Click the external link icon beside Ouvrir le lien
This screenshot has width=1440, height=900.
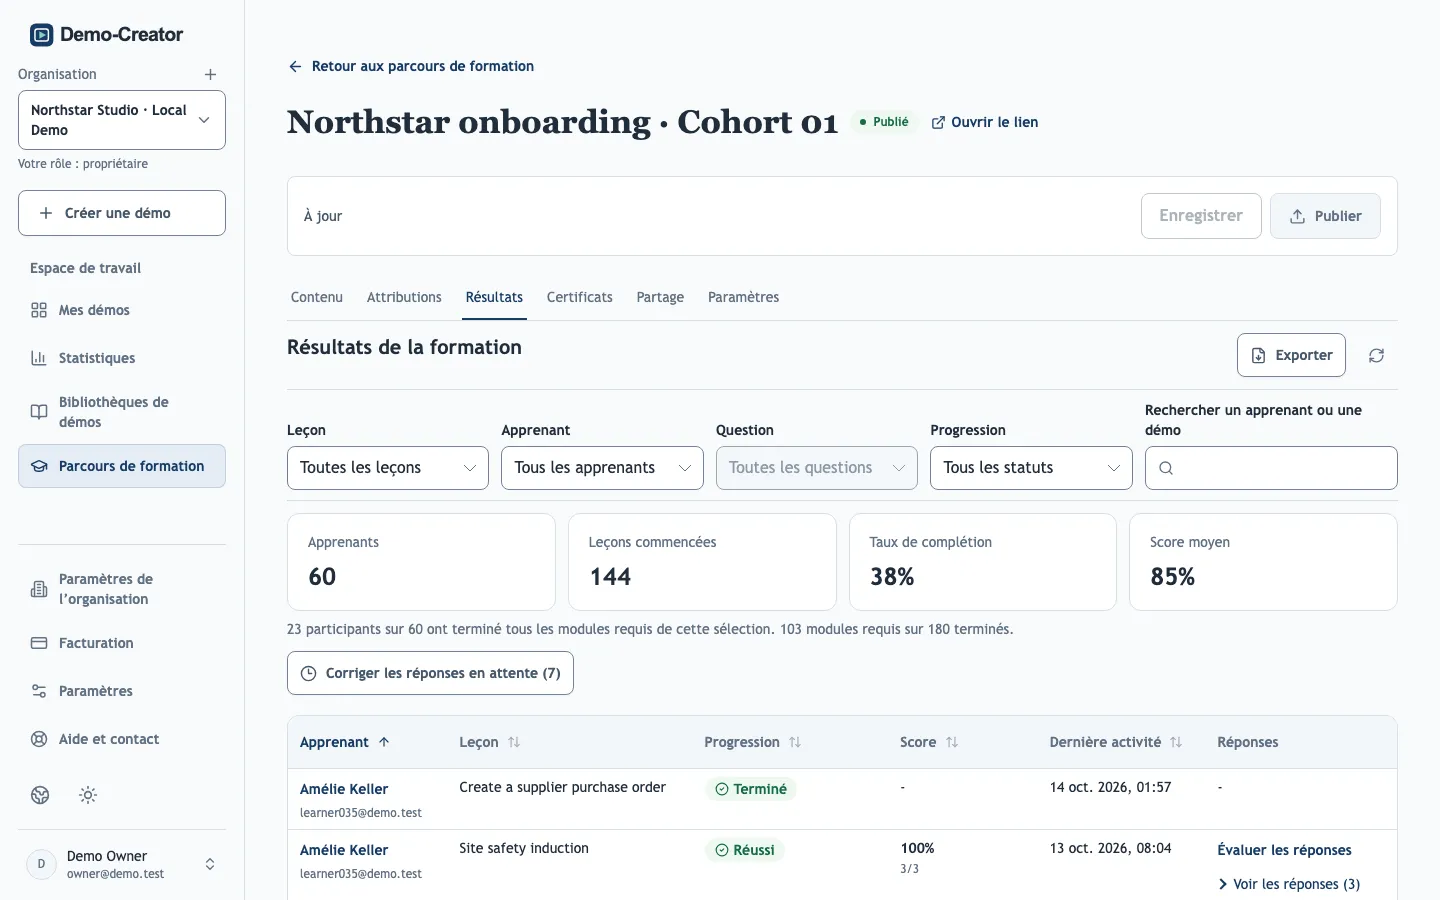[x=938, y=123]
